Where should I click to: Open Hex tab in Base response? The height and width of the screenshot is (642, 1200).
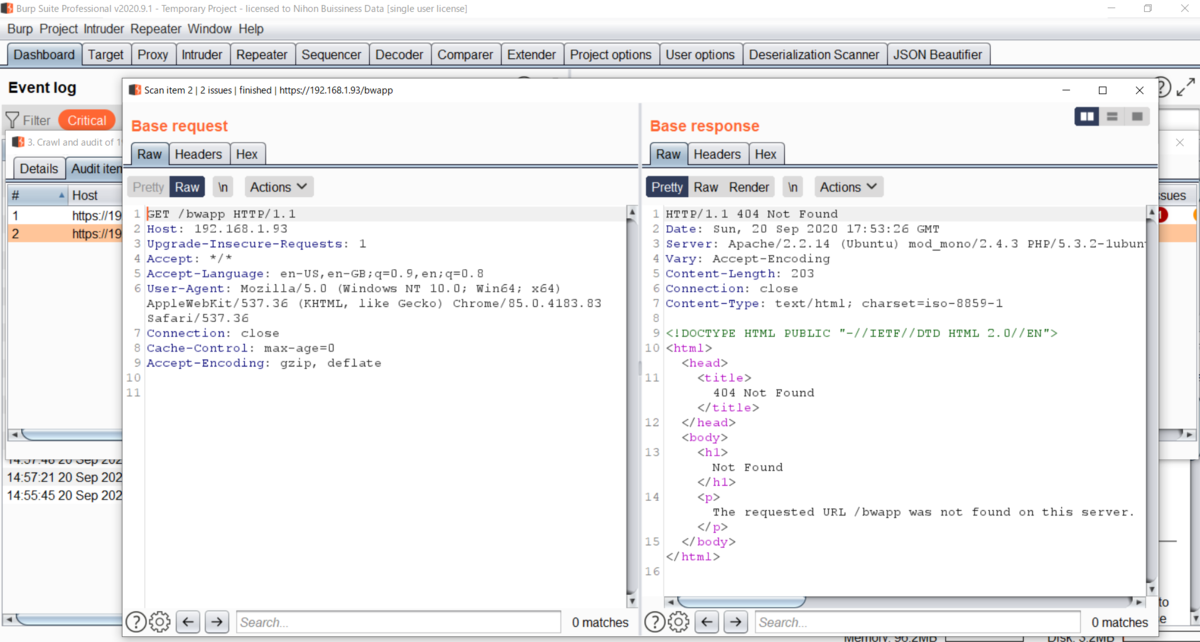pyautogui.click(x=766, y=154)
